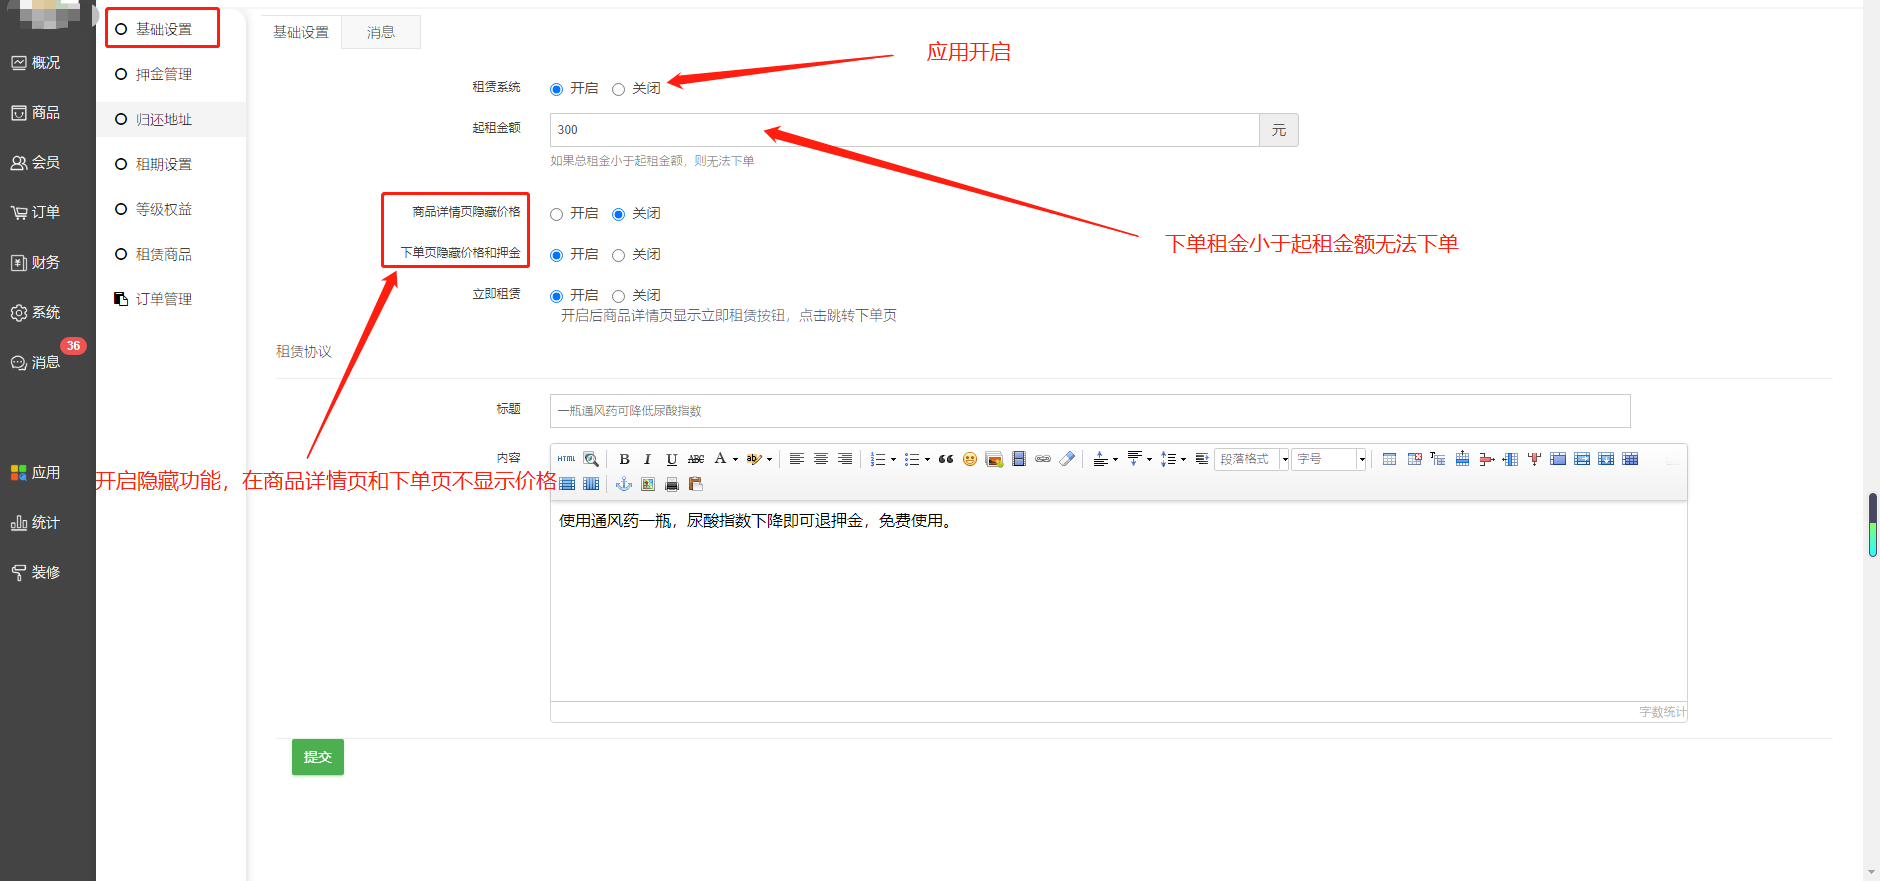Open 租期设置 in the sidebar

(164, 164)
